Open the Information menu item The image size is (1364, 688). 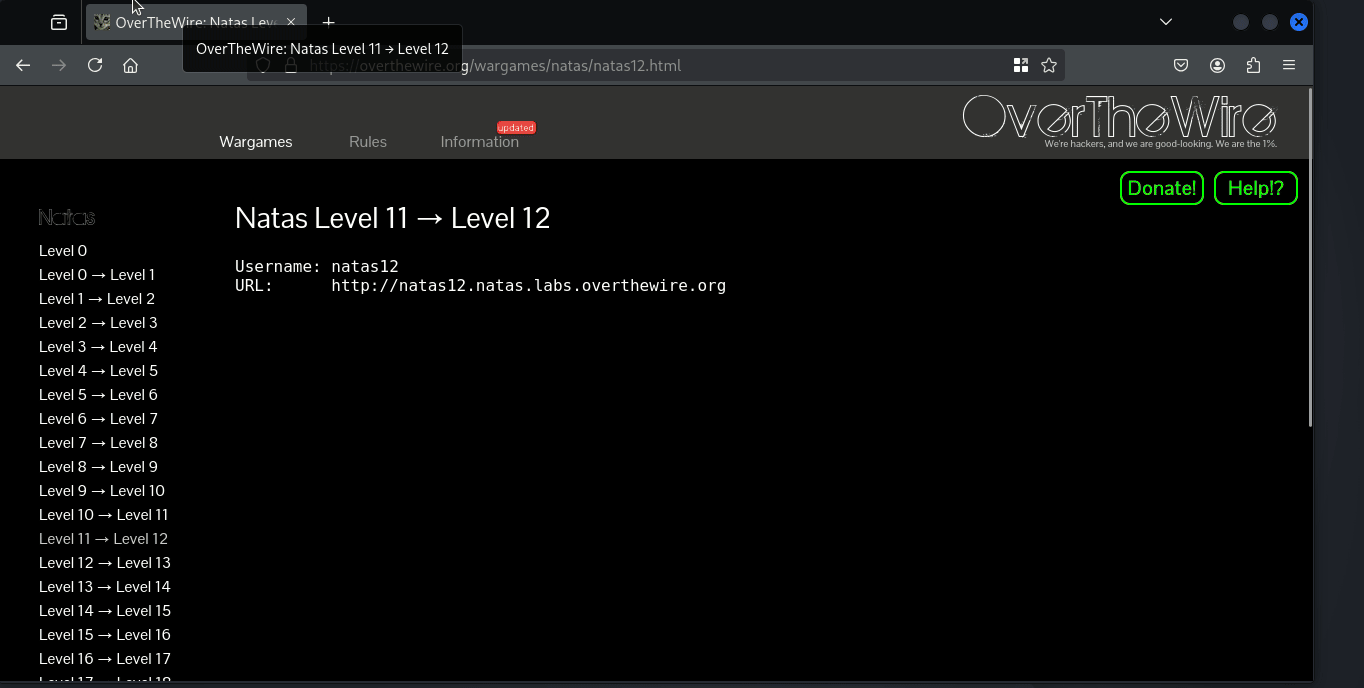(480, 142)
